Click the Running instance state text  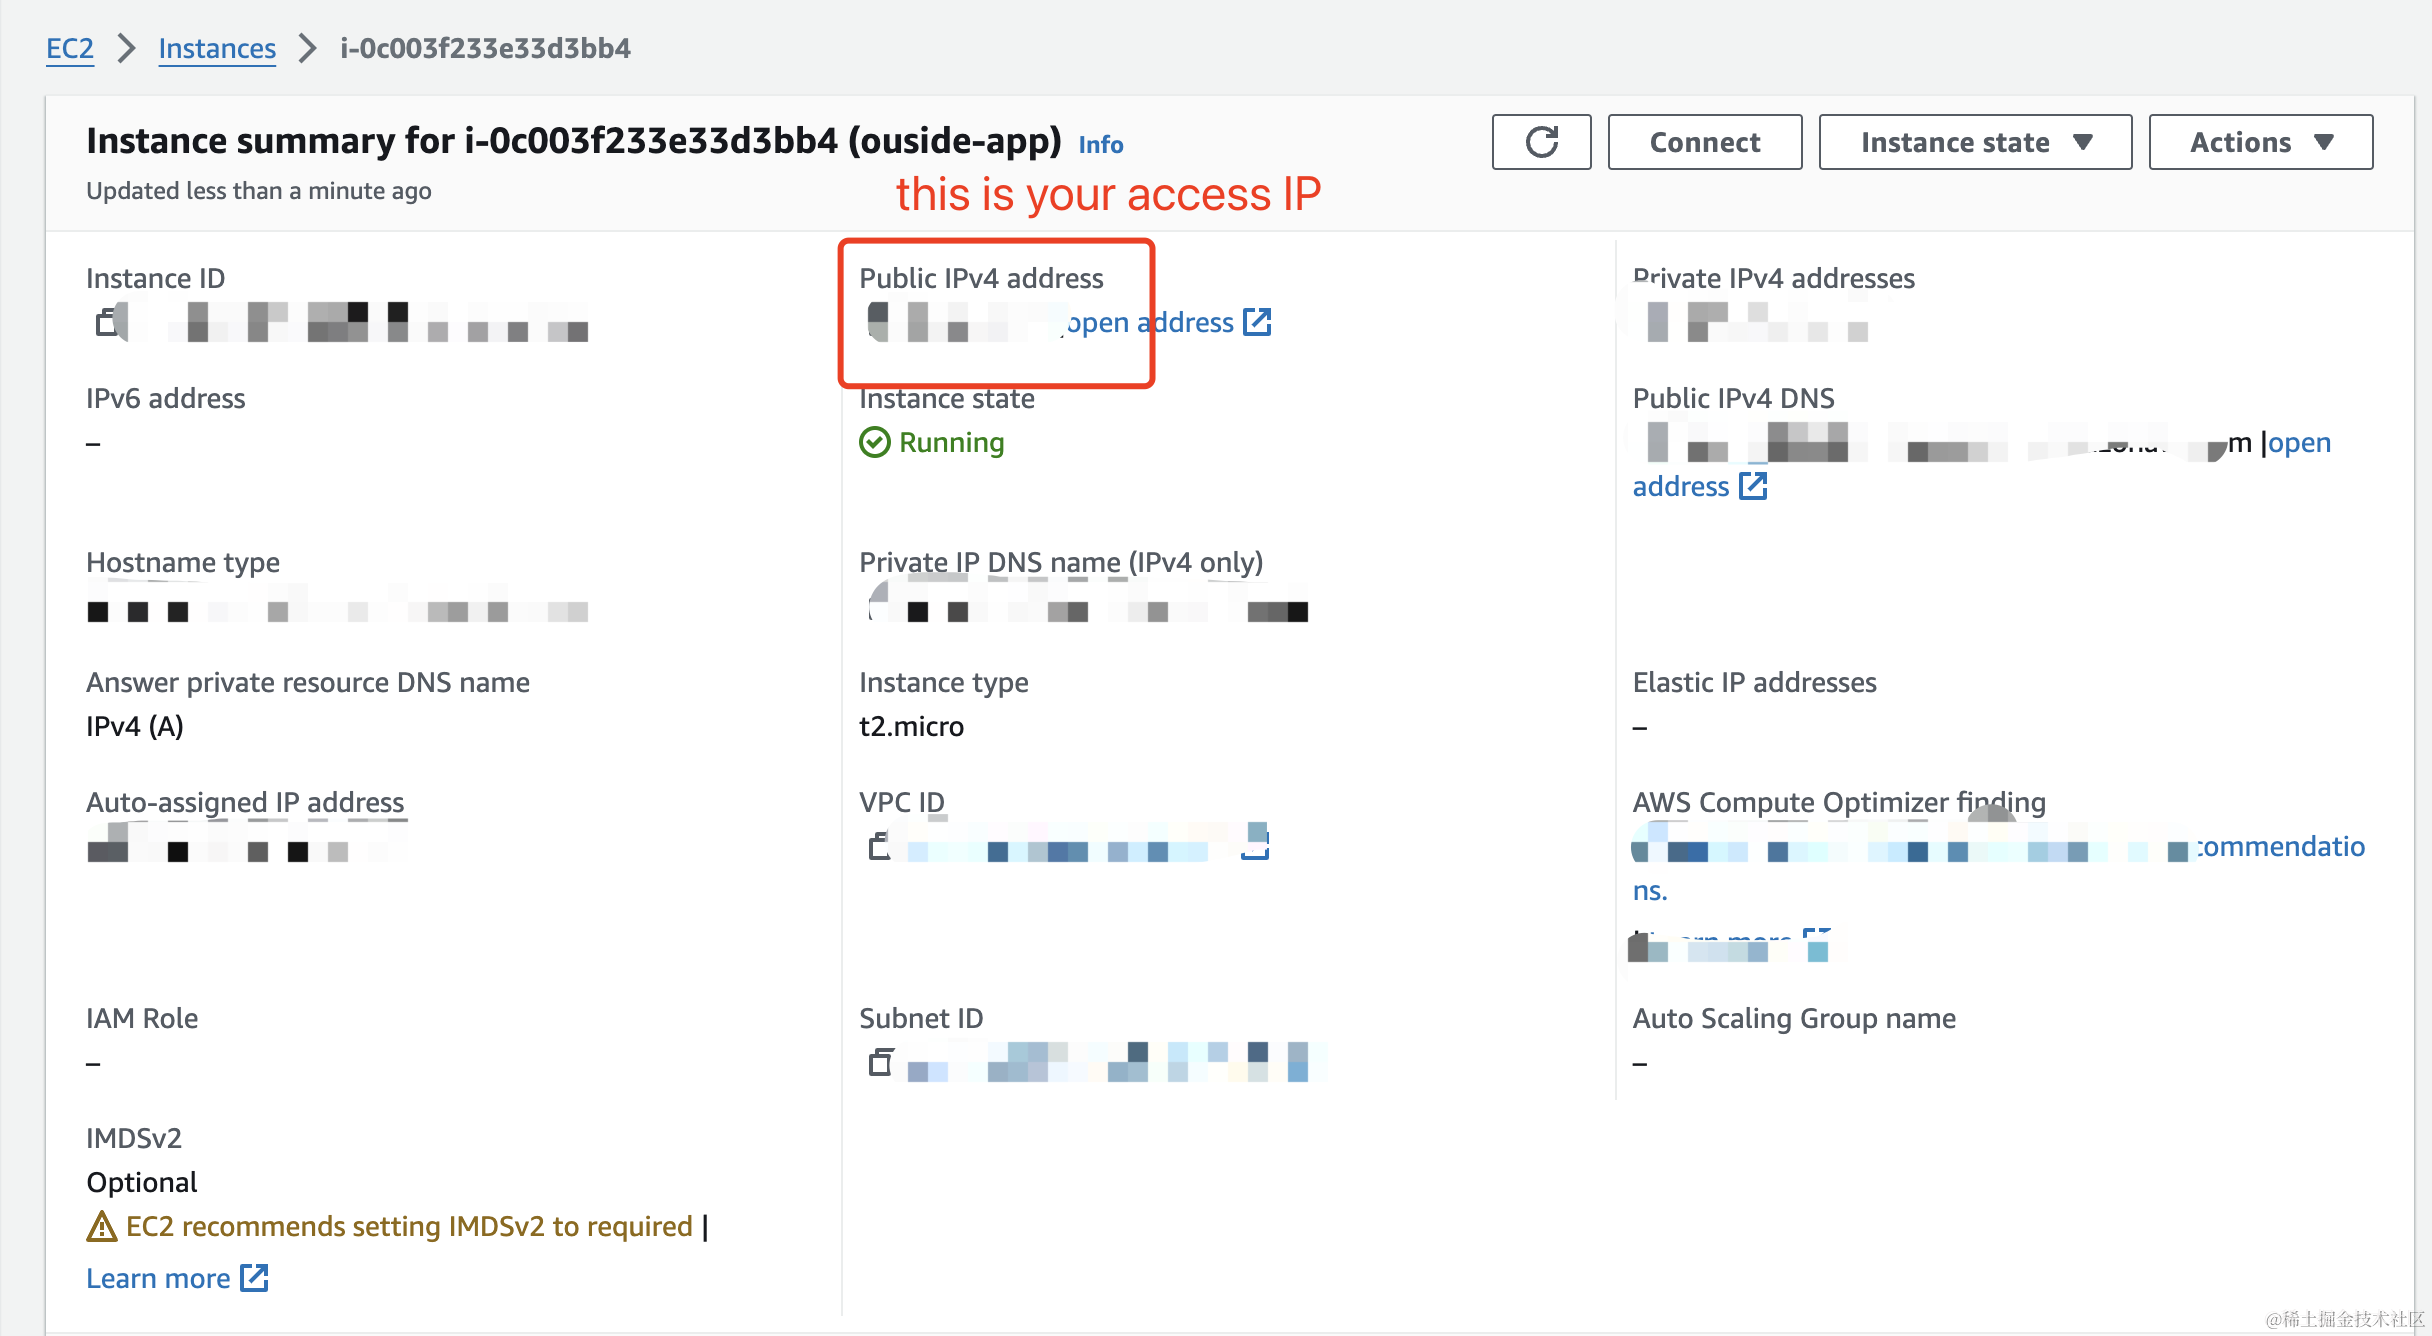click(952, 442)
